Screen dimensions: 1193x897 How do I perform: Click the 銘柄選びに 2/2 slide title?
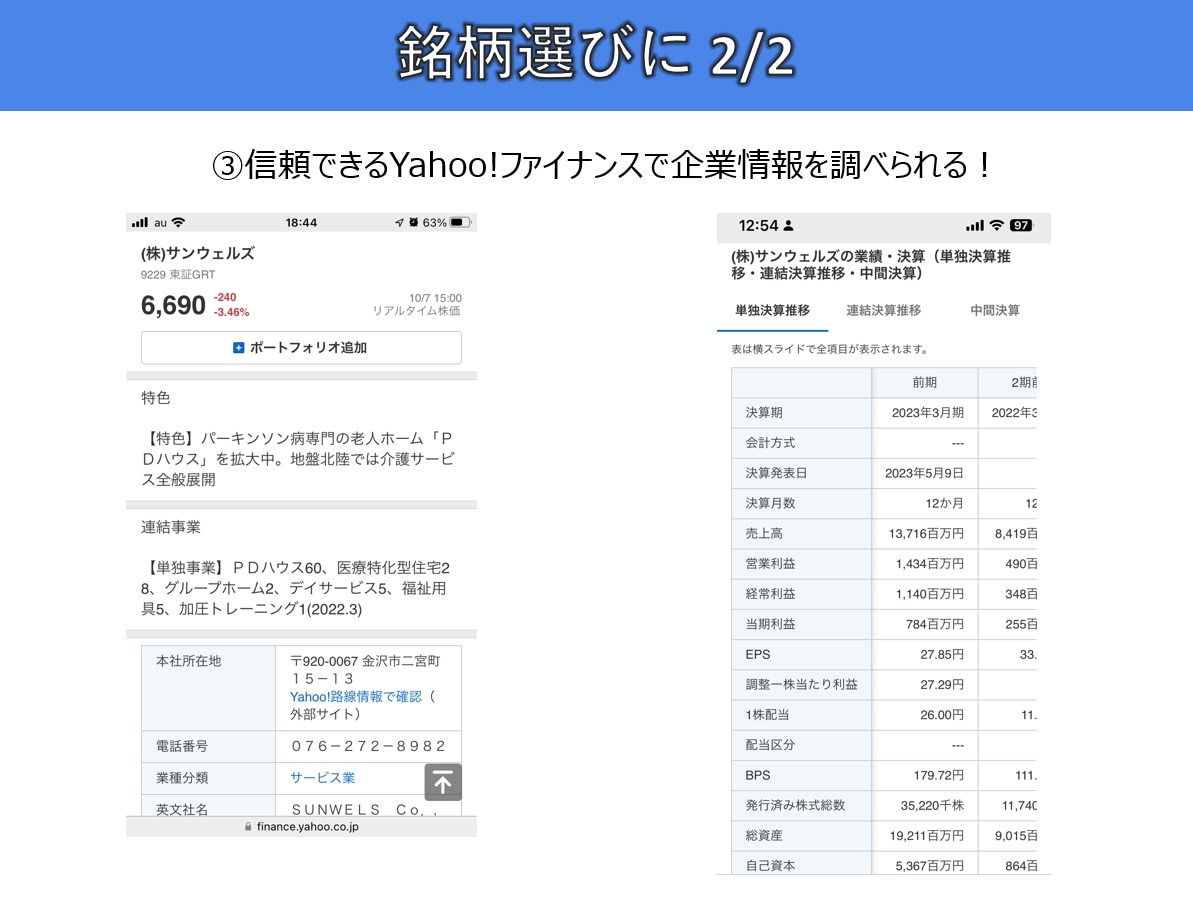(x=596, y=53)
